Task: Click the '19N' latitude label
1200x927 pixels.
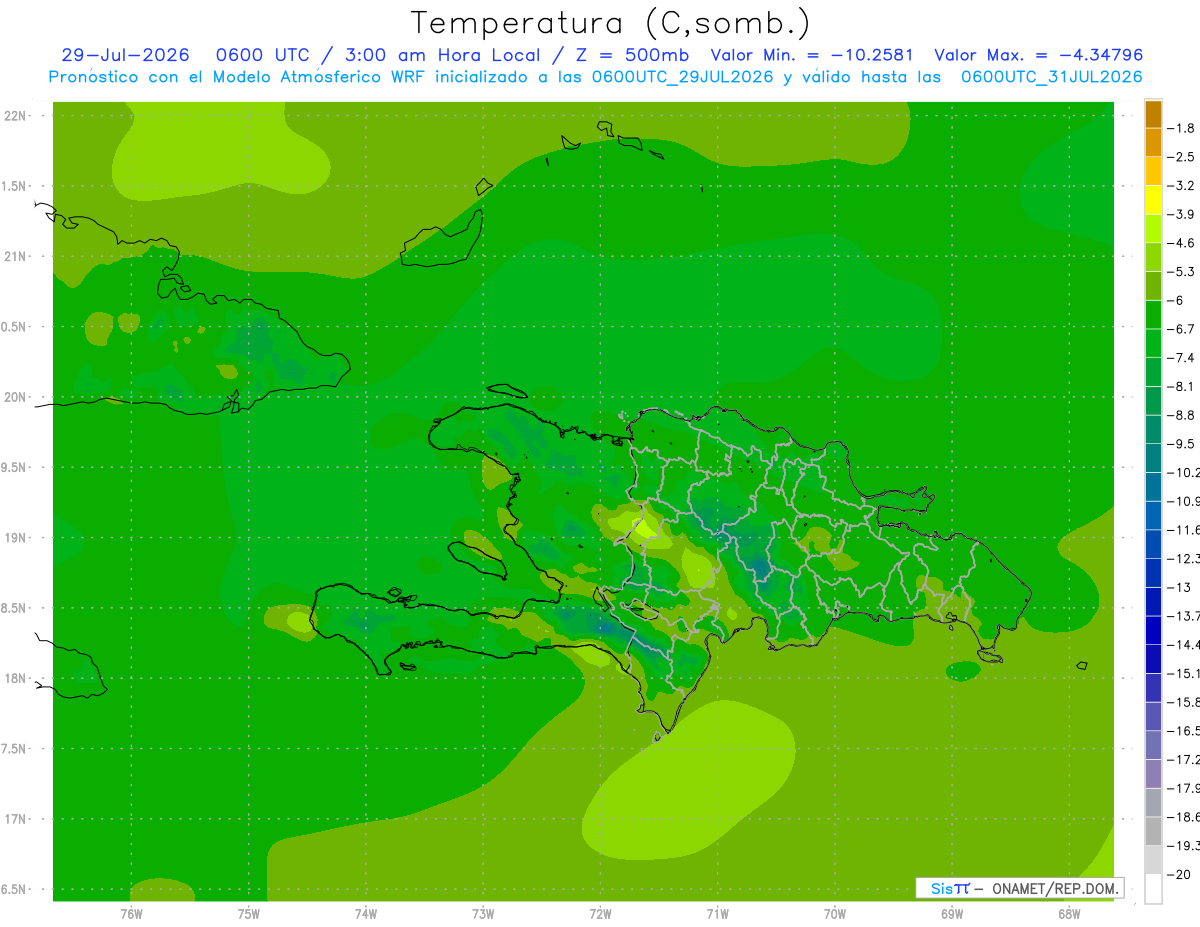Action: pos(15,538)
